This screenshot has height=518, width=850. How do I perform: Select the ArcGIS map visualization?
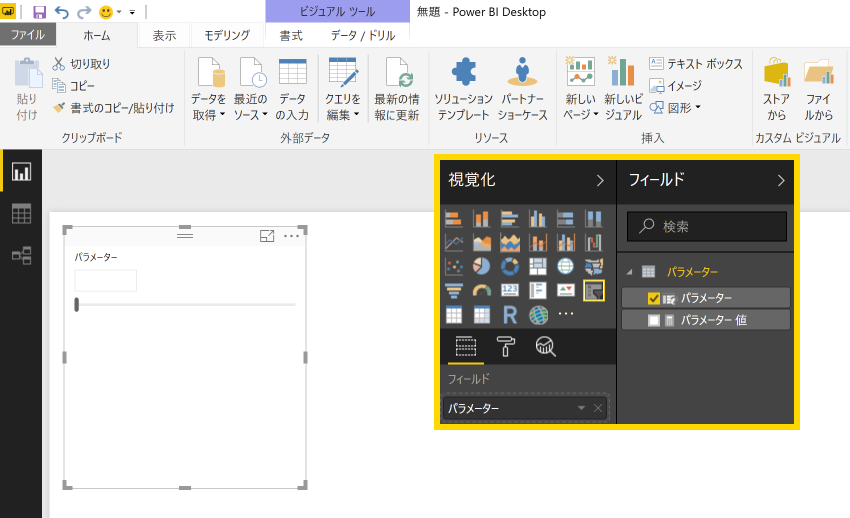(538, 315)
